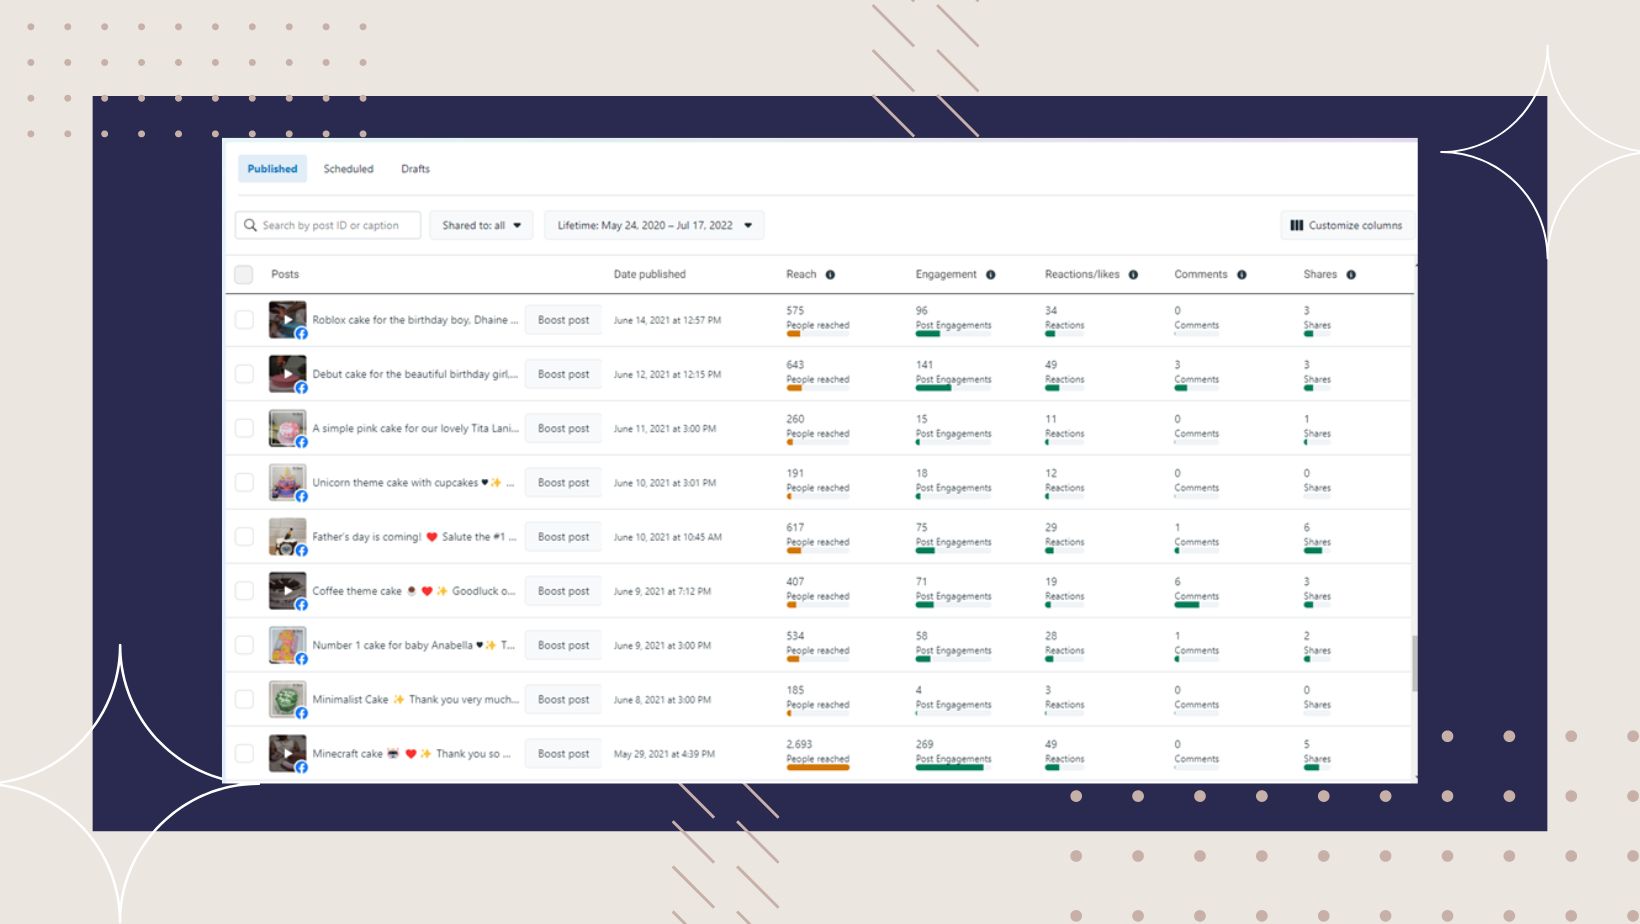
Task: Click the 6 Comments value
Action: coord(1177,581)
